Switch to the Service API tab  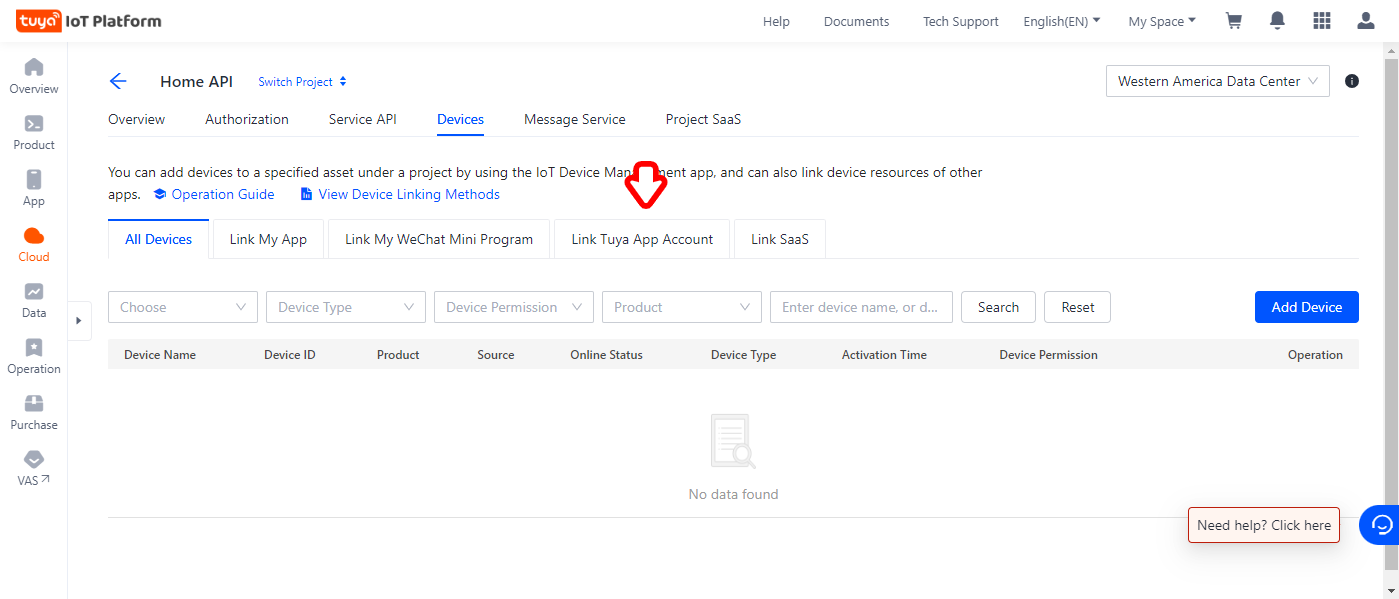[x=362, y=120]
